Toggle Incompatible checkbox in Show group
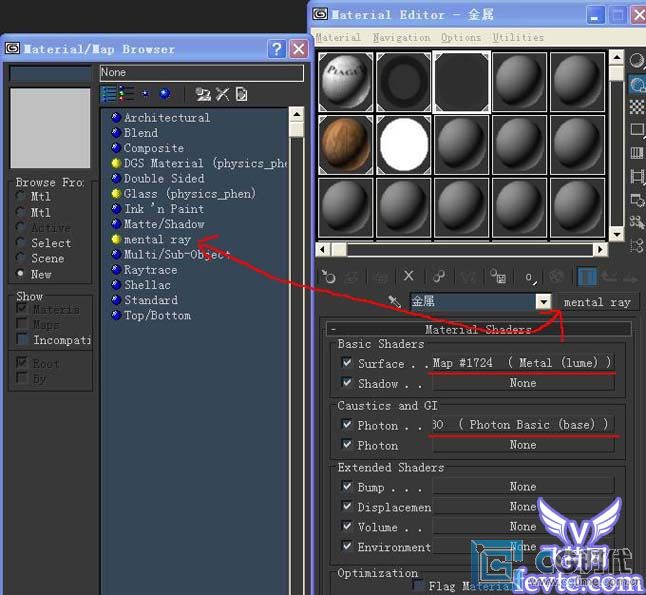This screenshot has height=595, width=646. [22, 339]
